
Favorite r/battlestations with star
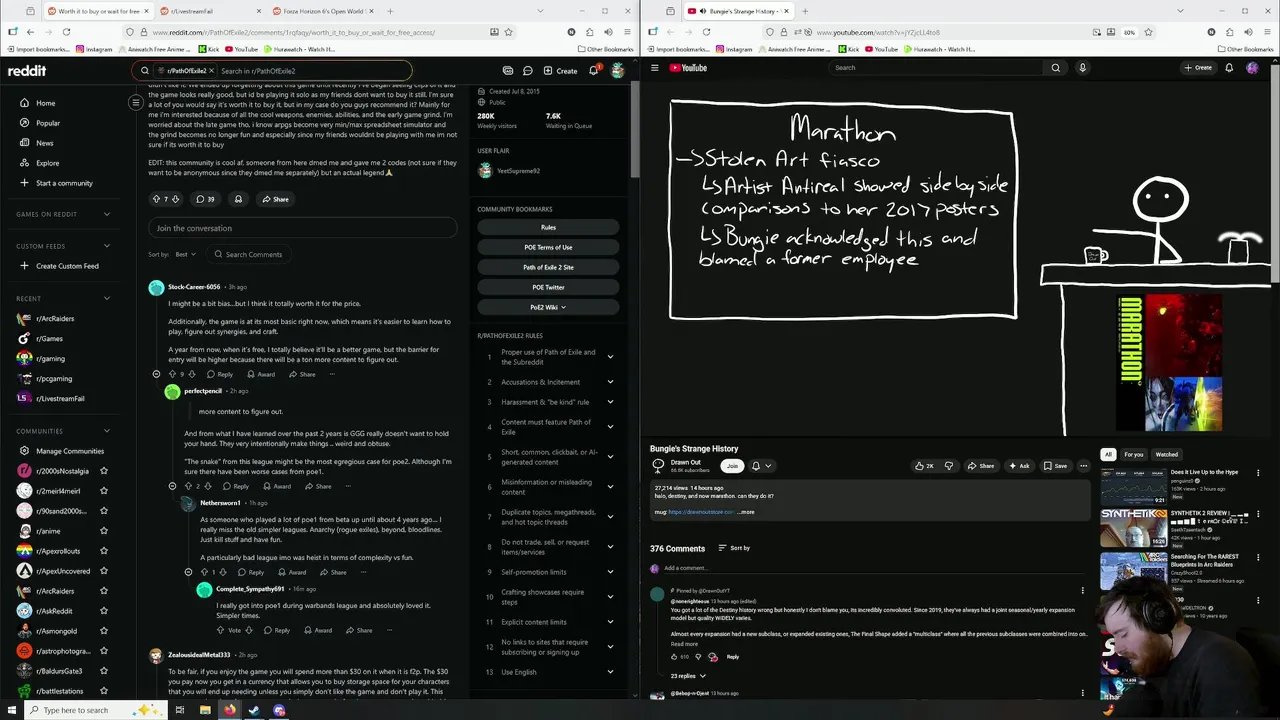point(104,691)
